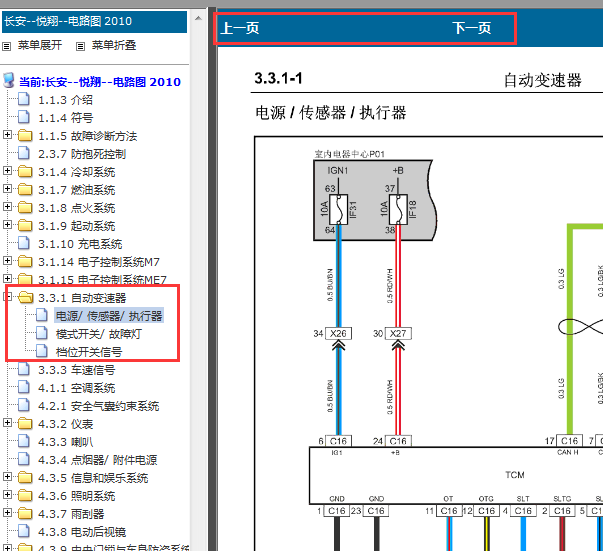The height and width of the screenshot is (551, 603).
Task: Click 菜单折叠 to collapse all menus
Action: (114, 45)
